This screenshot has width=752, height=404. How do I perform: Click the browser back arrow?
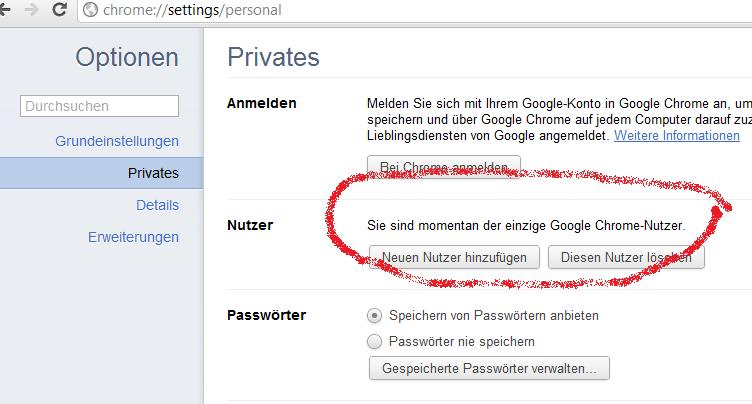click(5, 9)
